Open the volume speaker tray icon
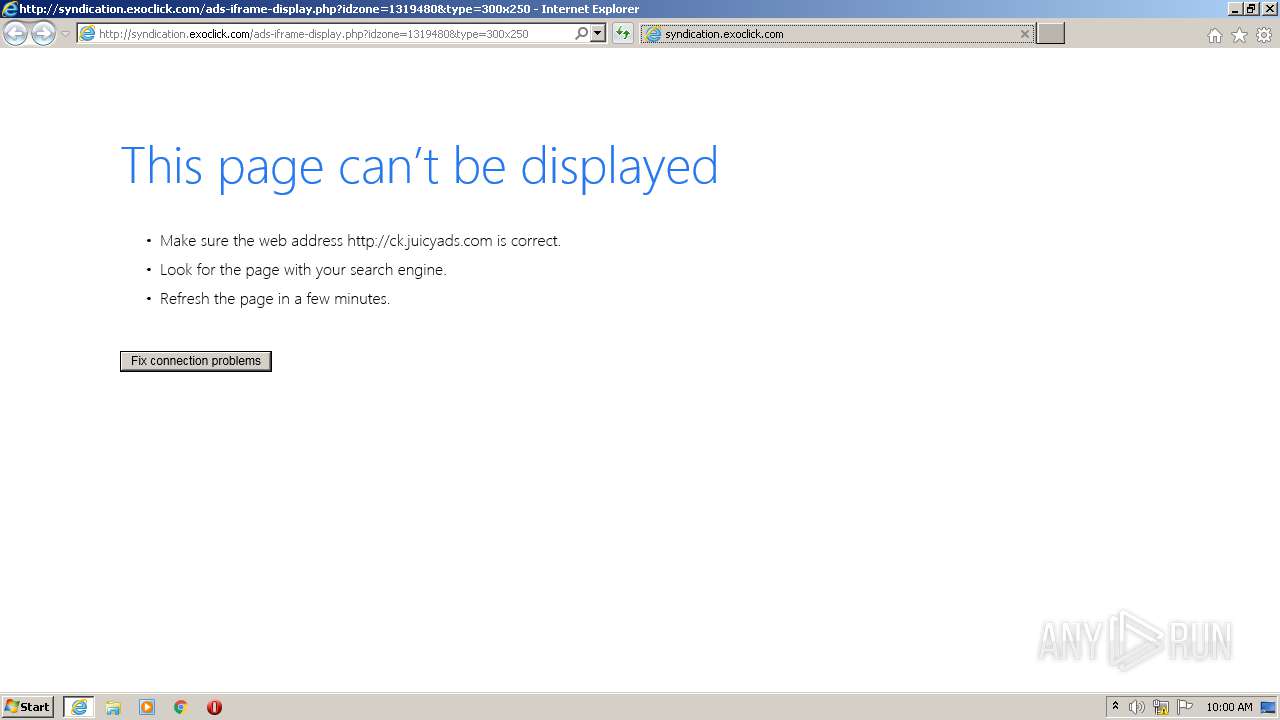Screen dimensions: 1280x720 pos(1137,707)
